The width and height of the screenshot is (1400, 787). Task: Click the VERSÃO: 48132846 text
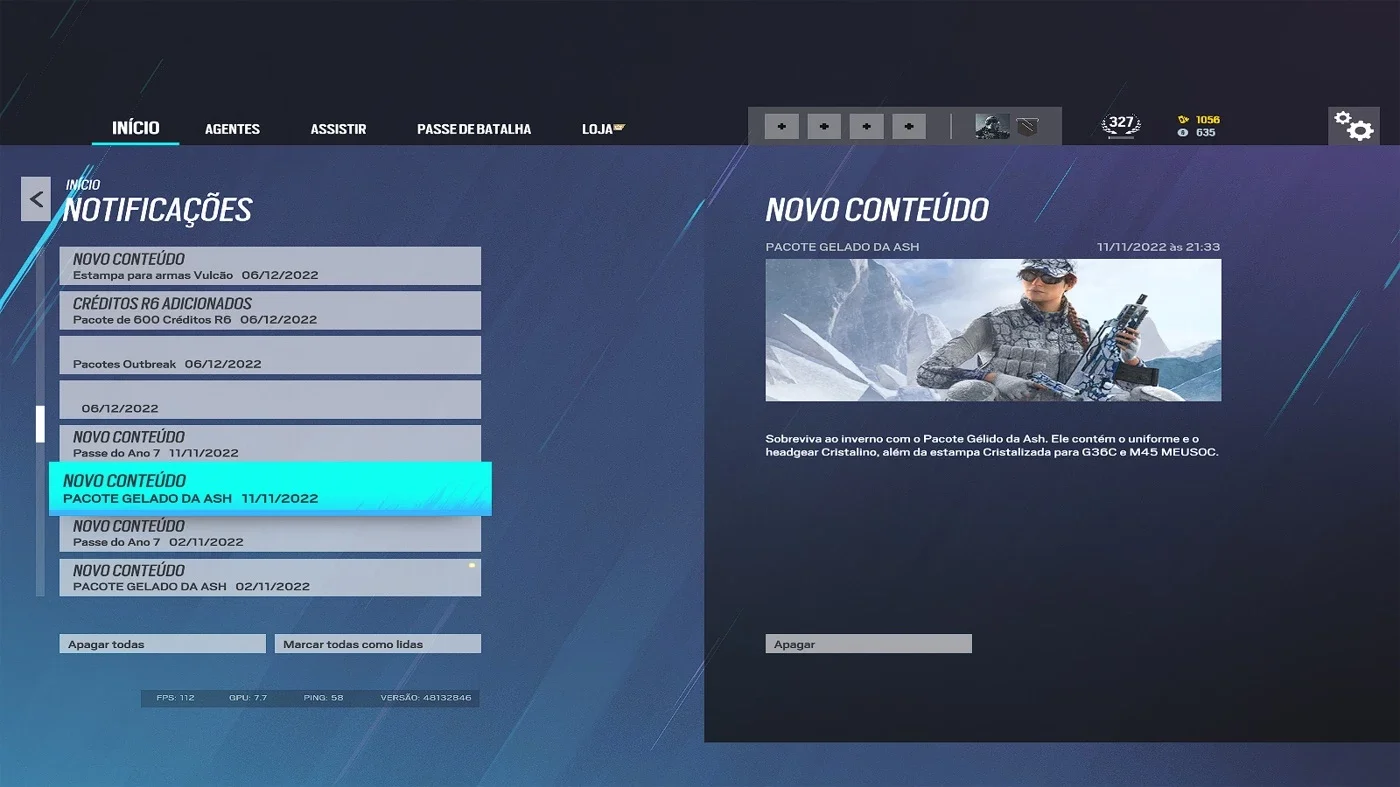pos(426,697)
